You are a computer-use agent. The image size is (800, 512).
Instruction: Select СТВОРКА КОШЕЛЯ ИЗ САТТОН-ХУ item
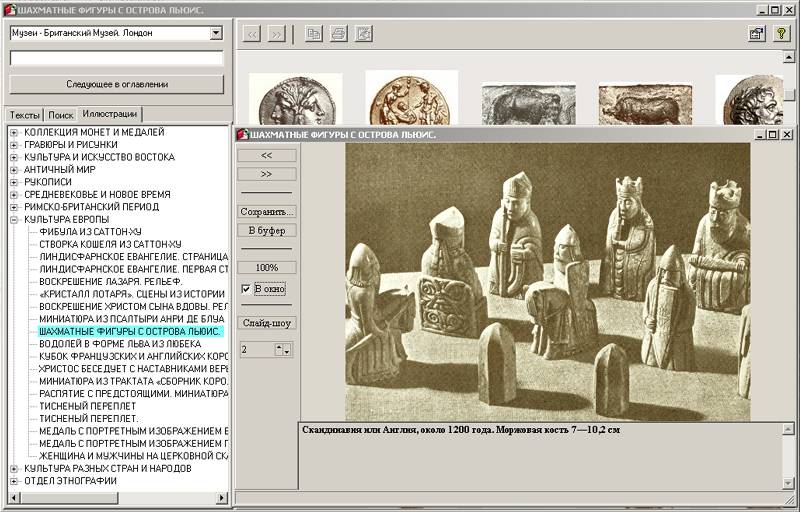tap(110, 245)
